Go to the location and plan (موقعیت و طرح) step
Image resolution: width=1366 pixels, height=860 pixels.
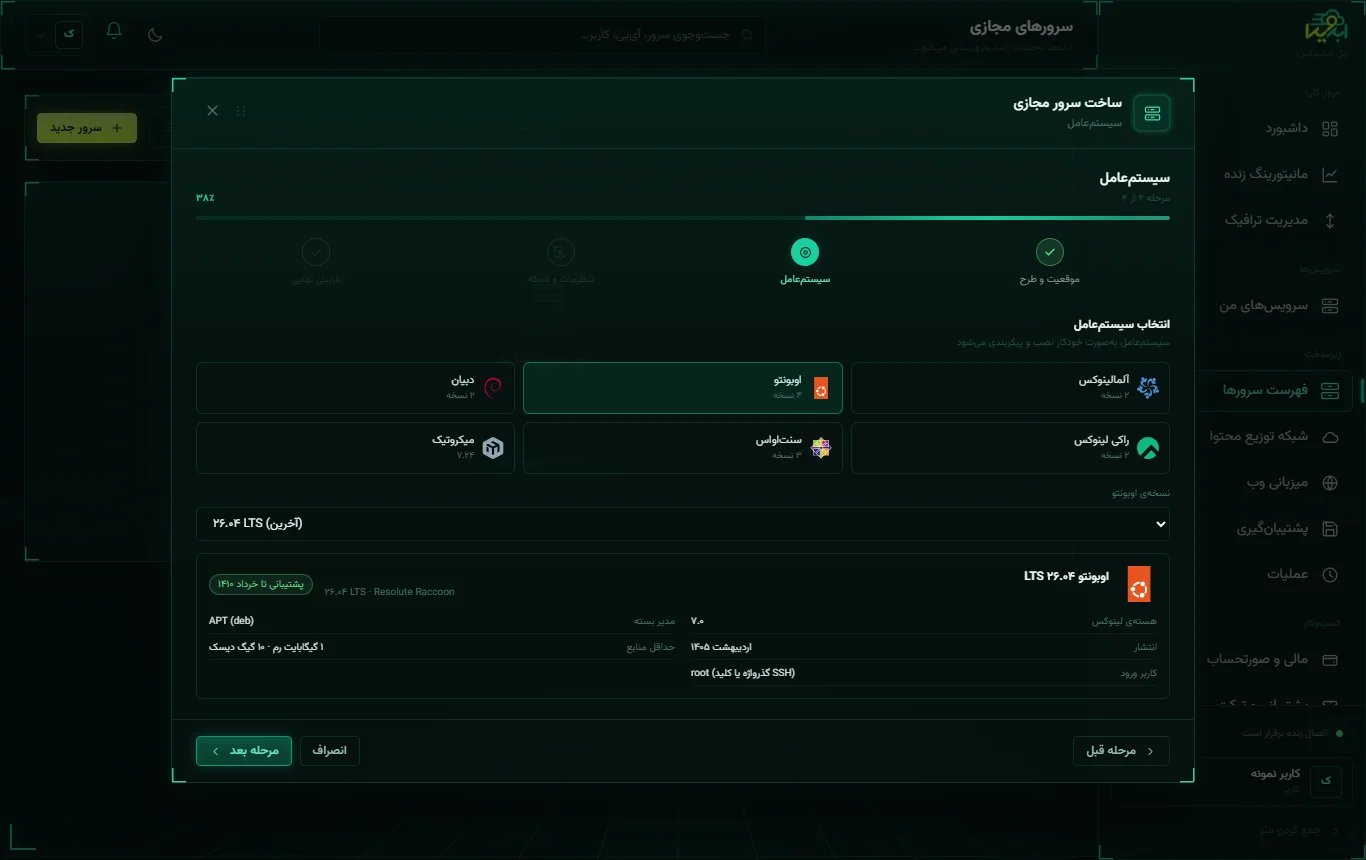(1049, 262)
